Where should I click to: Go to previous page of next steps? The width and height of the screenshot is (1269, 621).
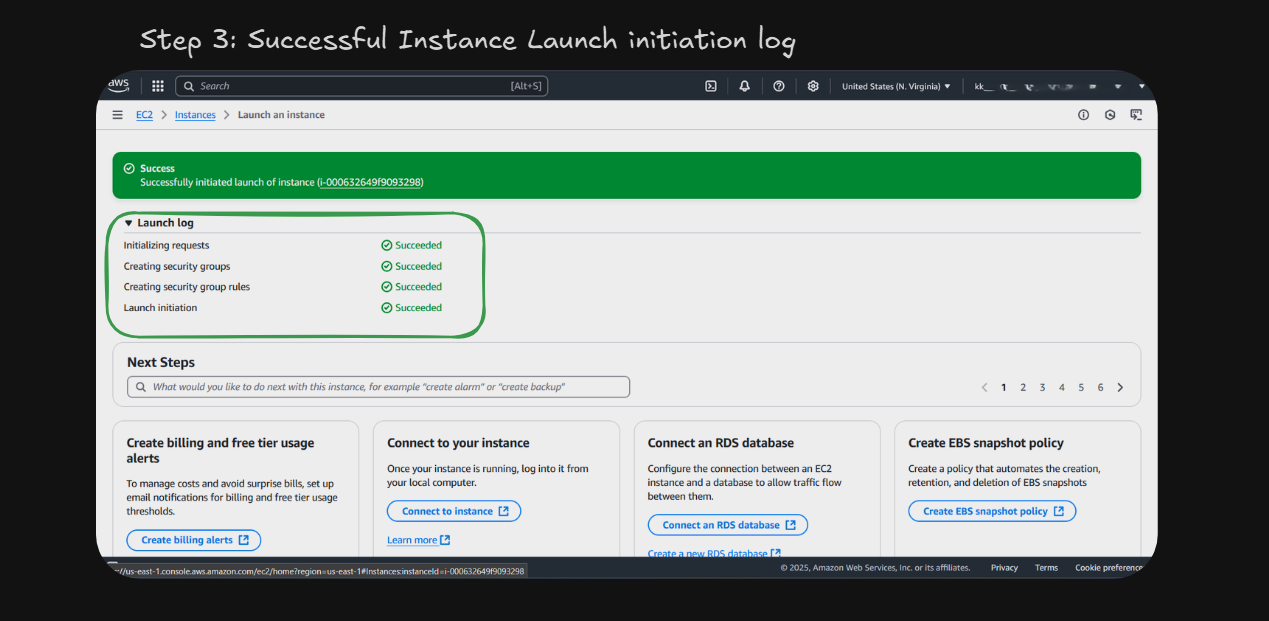[x=984, y=387]
